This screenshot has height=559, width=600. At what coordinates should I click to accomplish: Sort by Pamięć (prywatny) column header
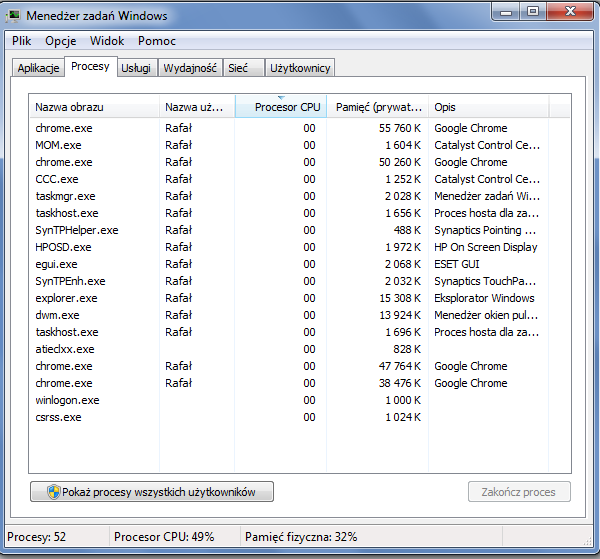click(378, 107)
